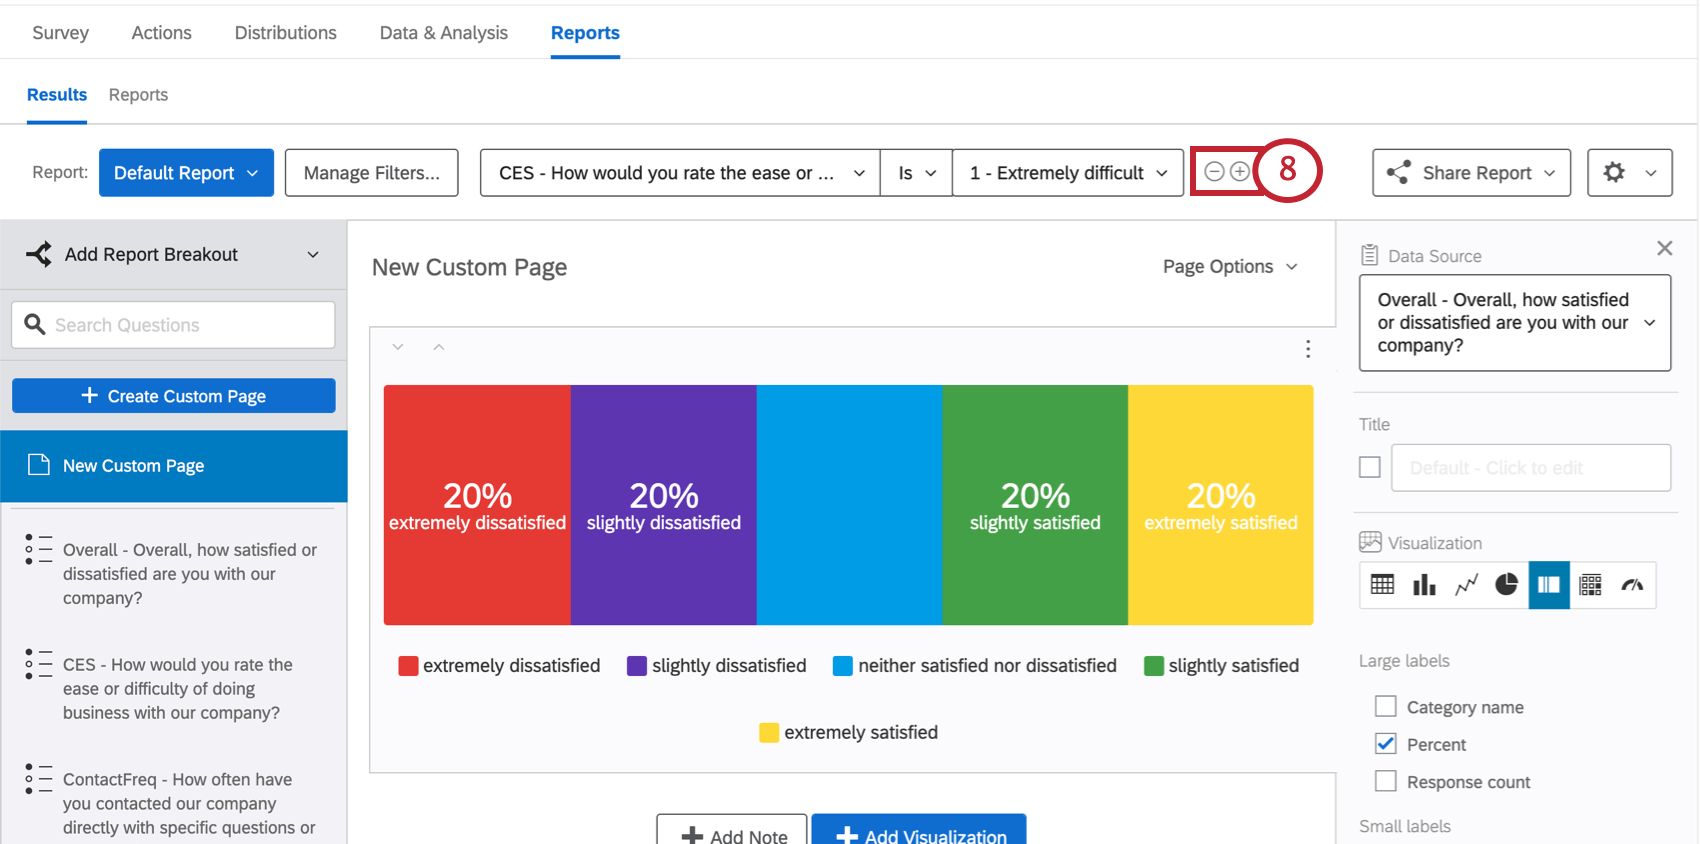1700x844 pixels.
Task: Go to the Data & Analysis tab
Action: click(x=443, y=33)
